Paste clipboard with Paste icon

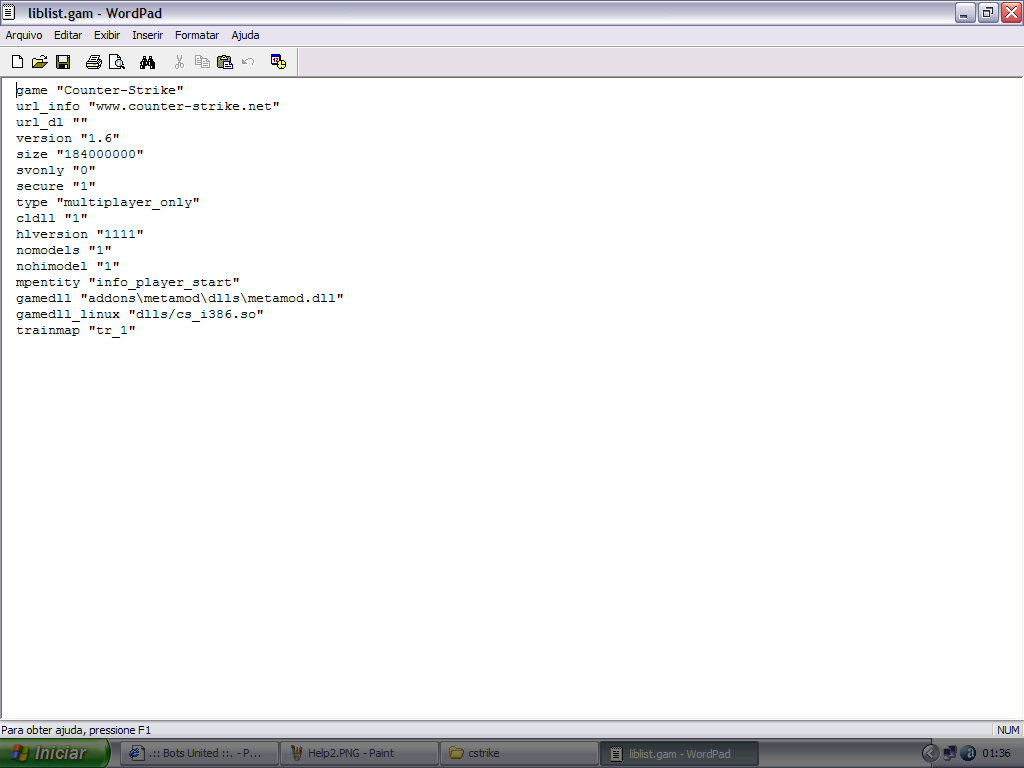(x=225, y=62)
